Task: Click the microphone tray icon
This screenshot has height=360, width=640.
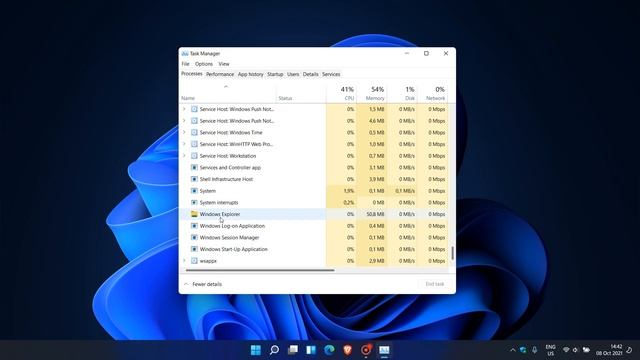Action: [535, 350]
